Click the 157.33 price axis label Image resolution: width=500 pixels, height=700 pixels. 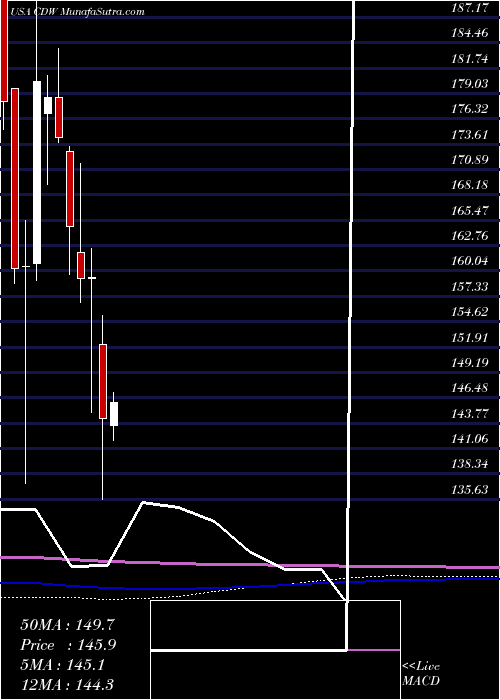(468, 286)
